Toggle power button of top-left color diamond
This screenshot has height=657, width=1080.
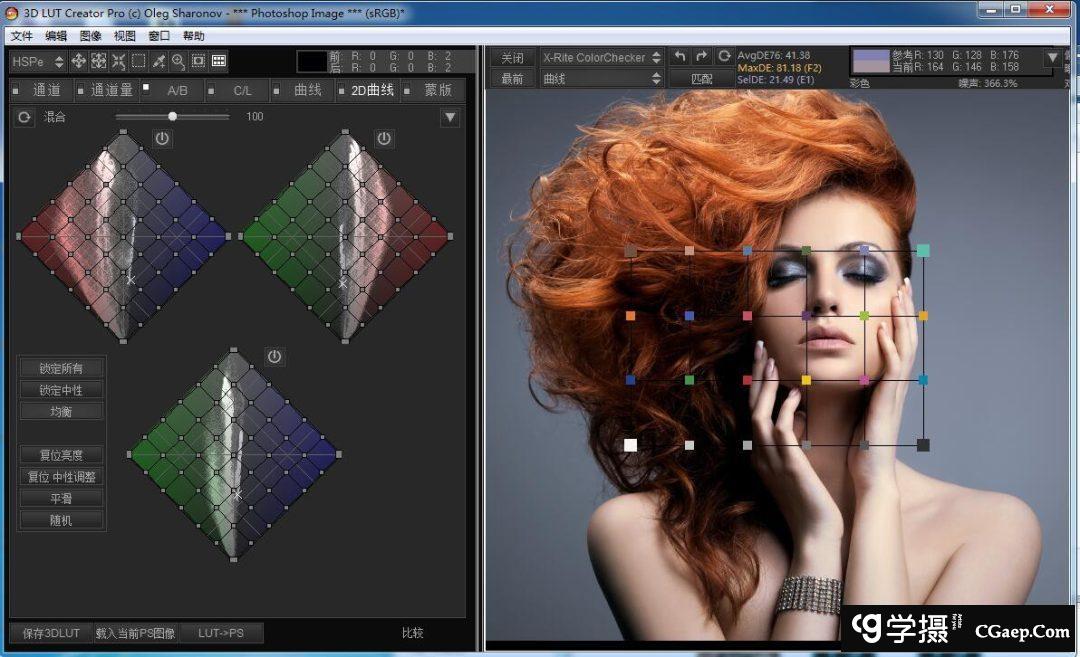click(x=162, y=139)
